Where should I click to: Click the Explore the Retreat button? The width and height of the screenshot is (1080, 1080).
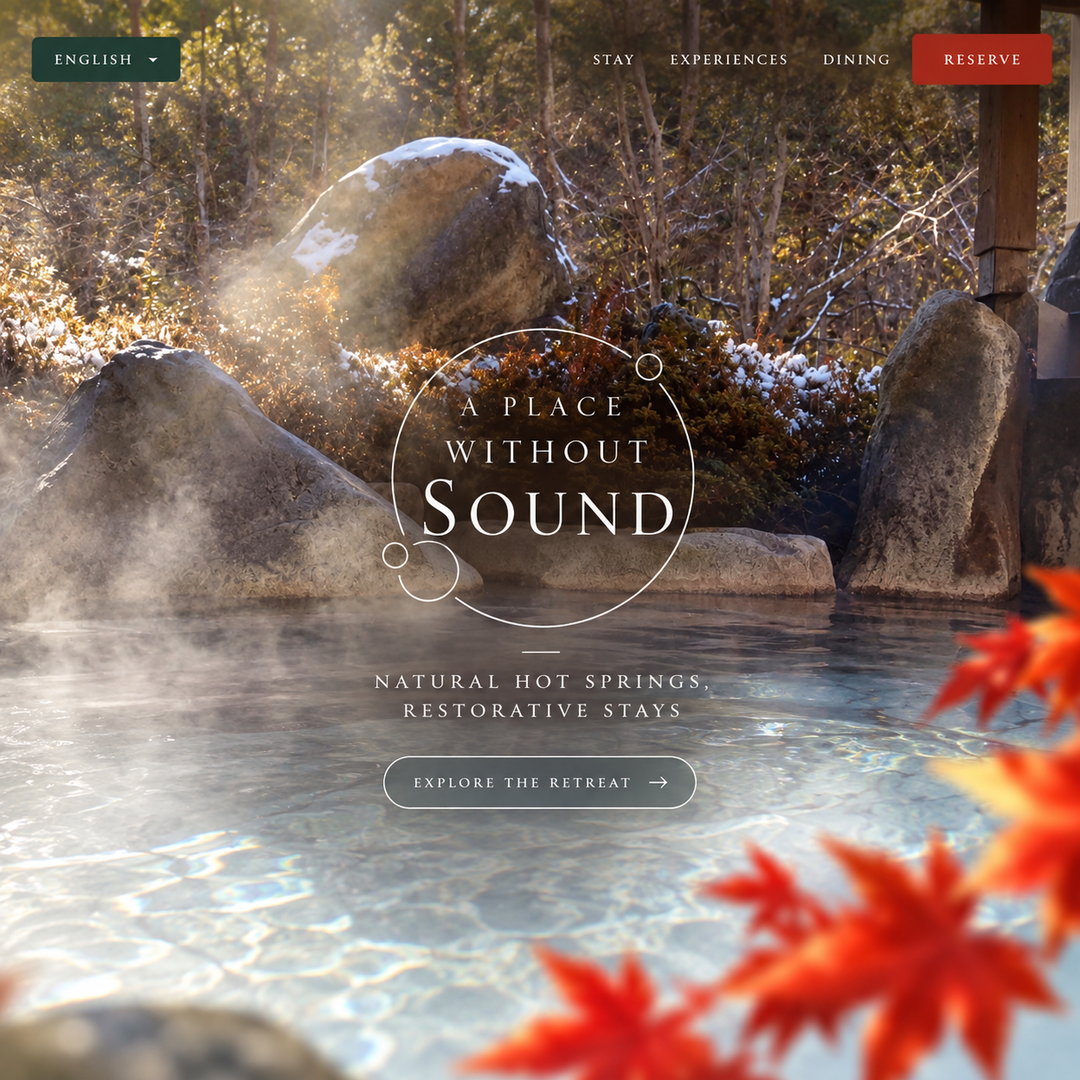coord(540,782)
